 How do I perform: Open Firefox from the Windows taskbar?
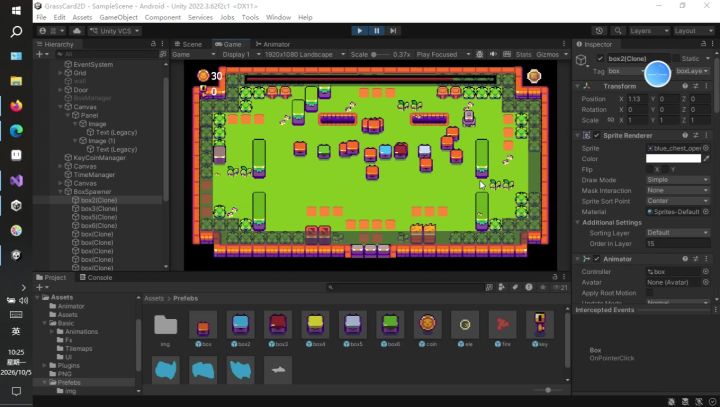tap(16, 106)
